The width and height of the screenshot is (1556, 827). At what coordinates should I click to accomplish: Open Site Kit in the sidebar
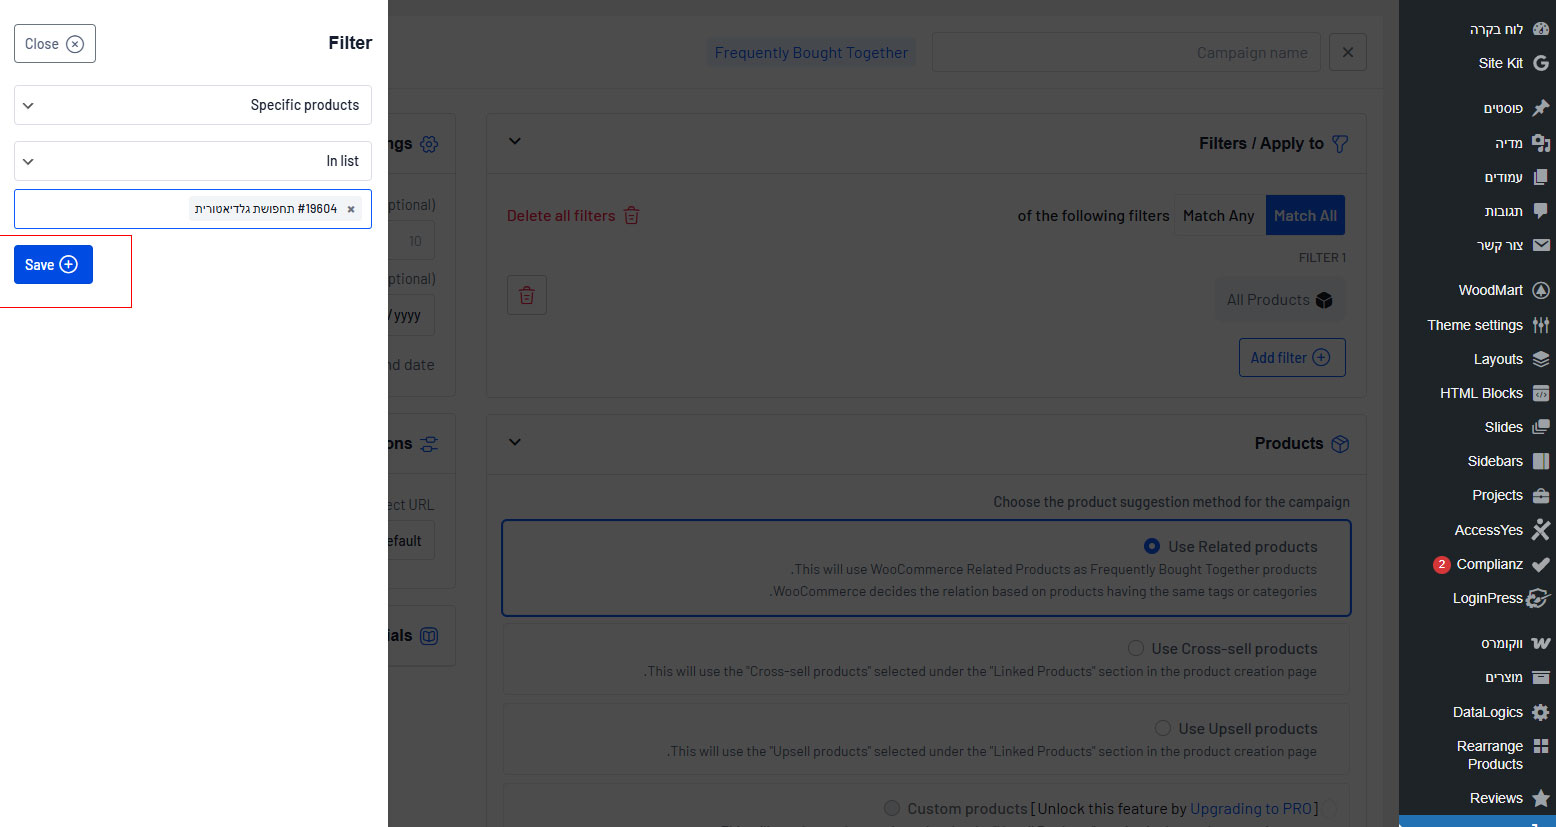tap(1500, 63)
